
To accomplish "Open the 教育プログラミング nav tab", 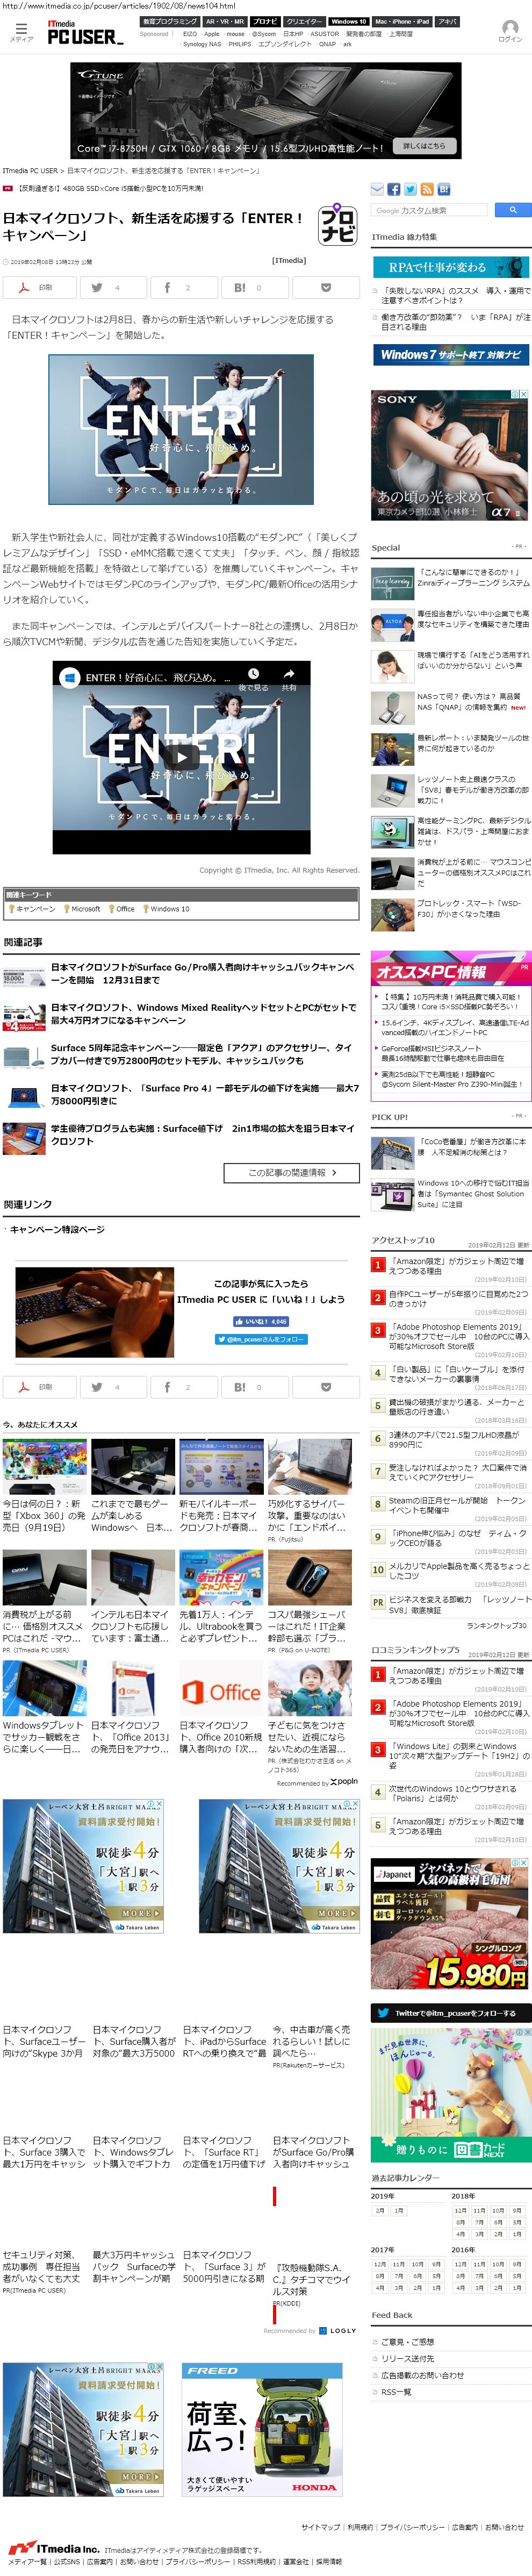I will pyautogui.click(x=169, y=21).
